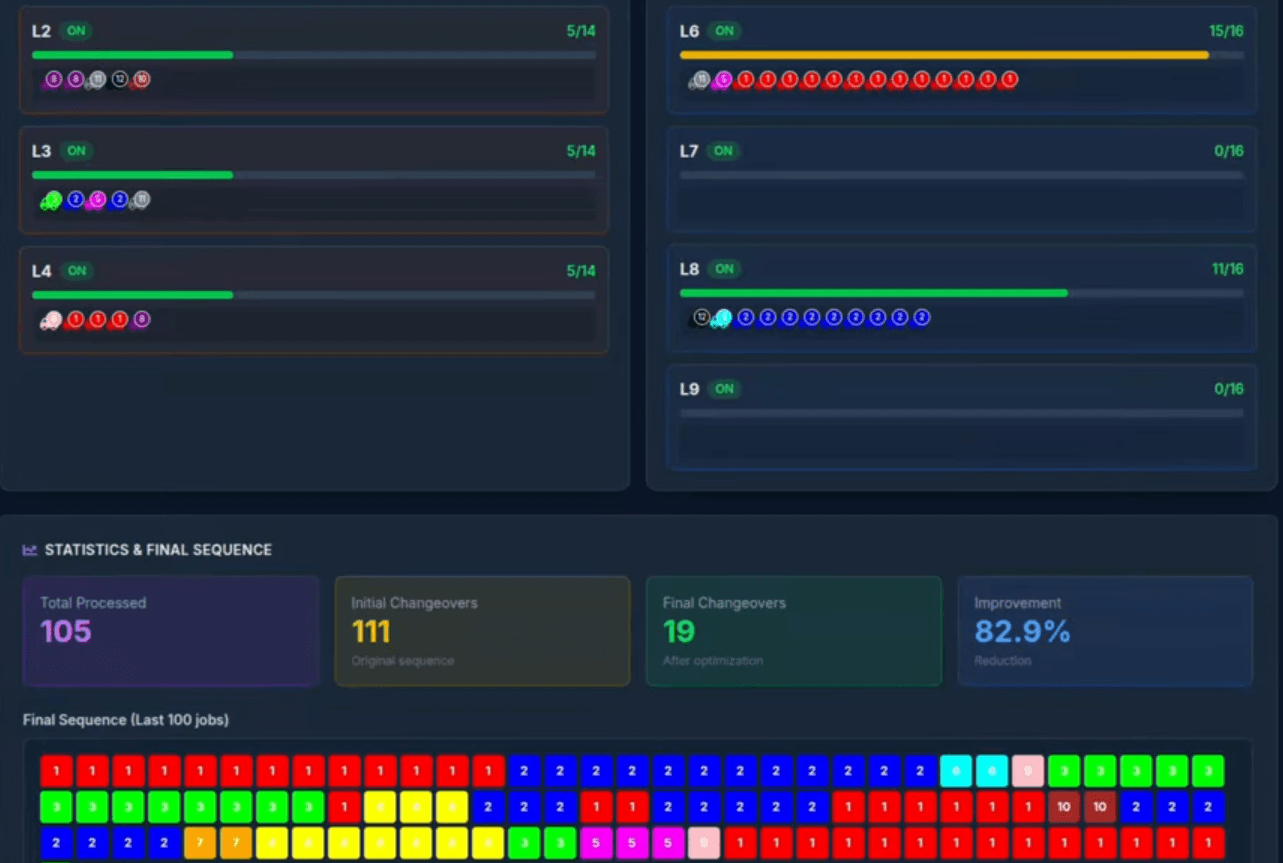Pick the magenta token in lane L3
The width and height of the screenshot is (1283, 863).
[x=97, y=200]
